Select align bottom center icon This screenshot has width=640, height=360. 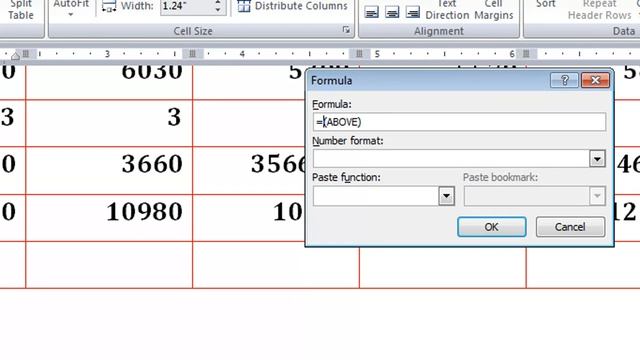tap(392, 13)
